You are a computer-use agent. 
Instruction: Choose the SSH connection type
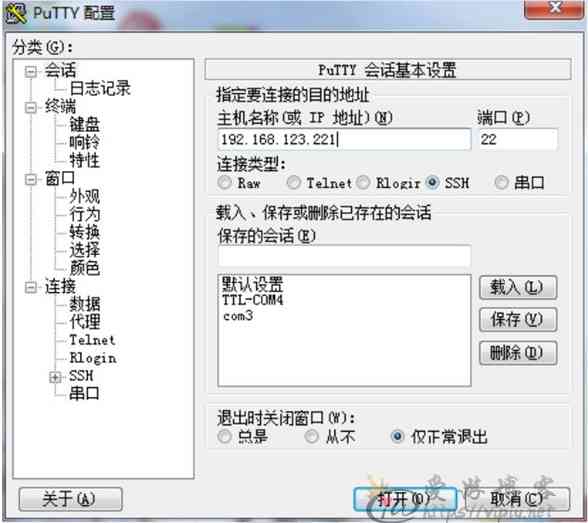tap(432, 183)
